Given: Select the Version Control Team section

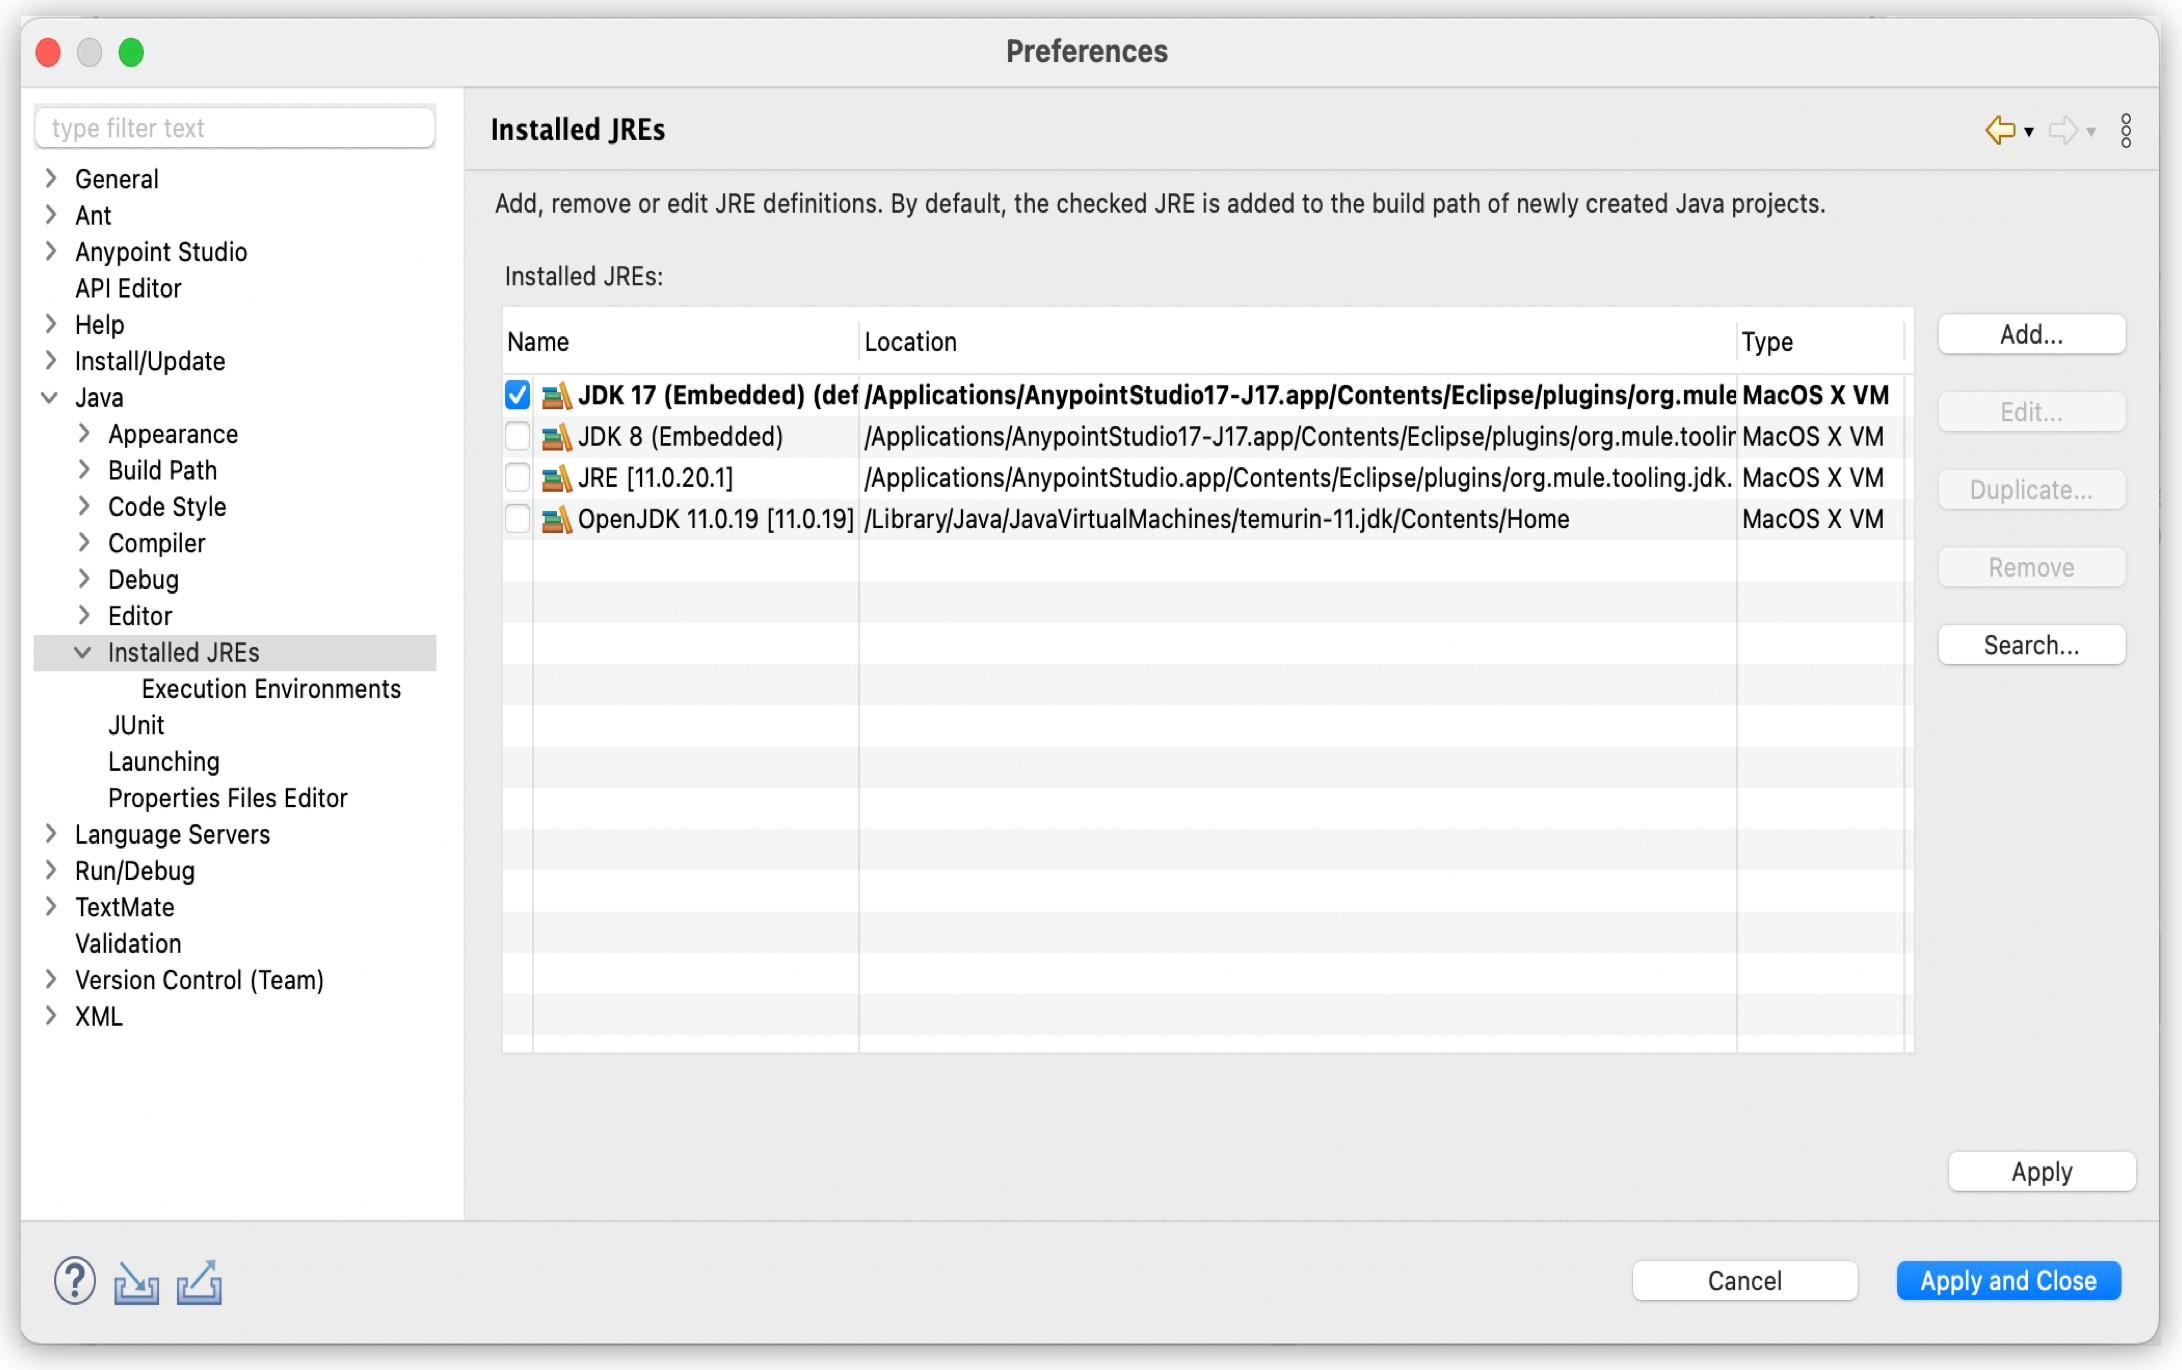Looking at the screenshot, I should tap(199, 980).
